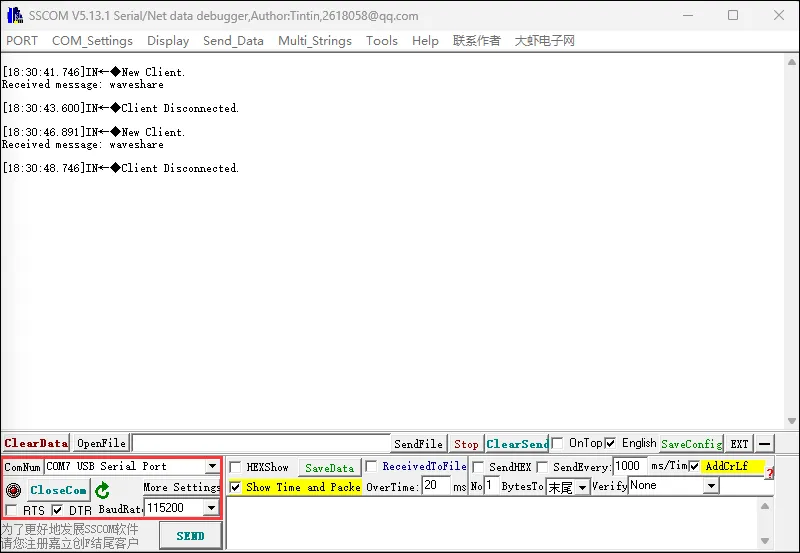800x553 pixels.
Task: Click the red record indicator icon
Action: (x=13, y=490)
